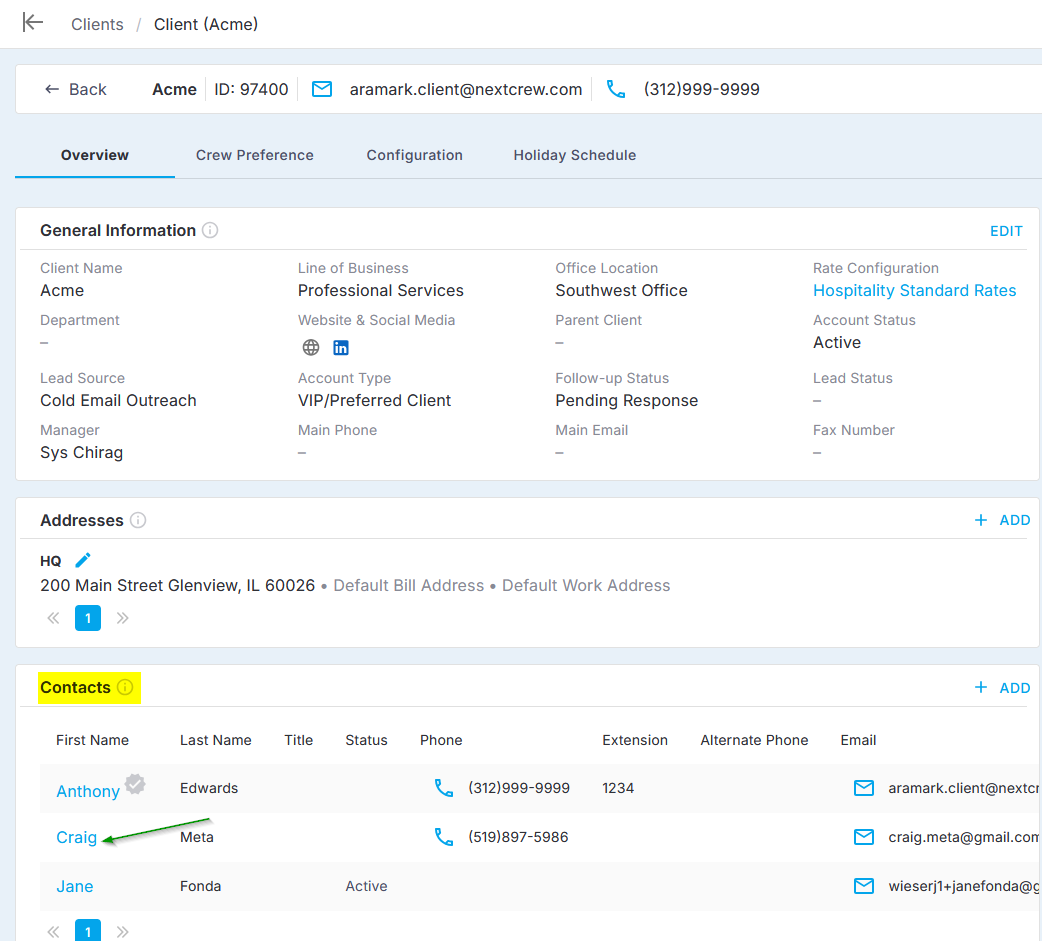Click the Back button
Image resolution: width=1042 pixels, height=941 pixels.
click(76, 89)
